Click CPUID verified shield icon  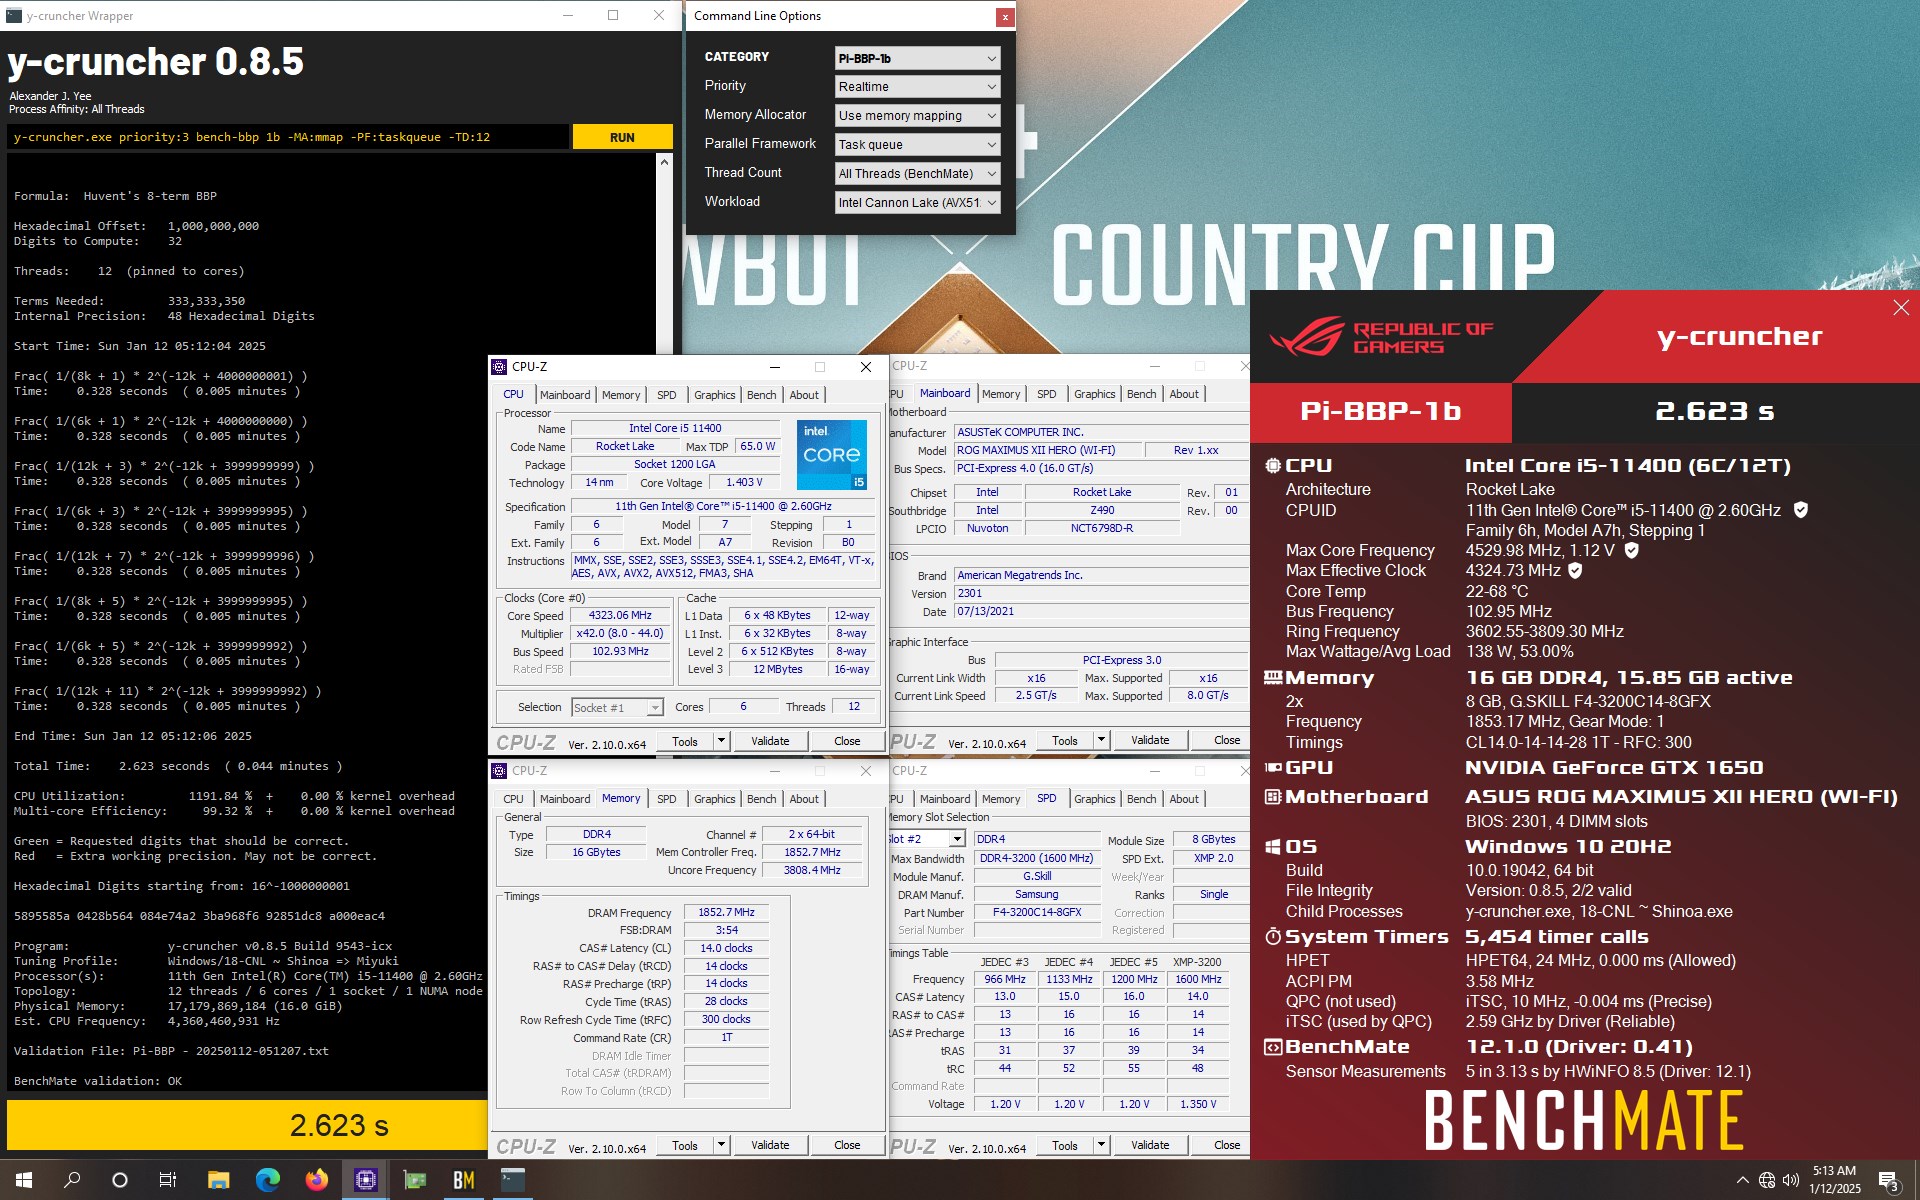[1801, 510]
